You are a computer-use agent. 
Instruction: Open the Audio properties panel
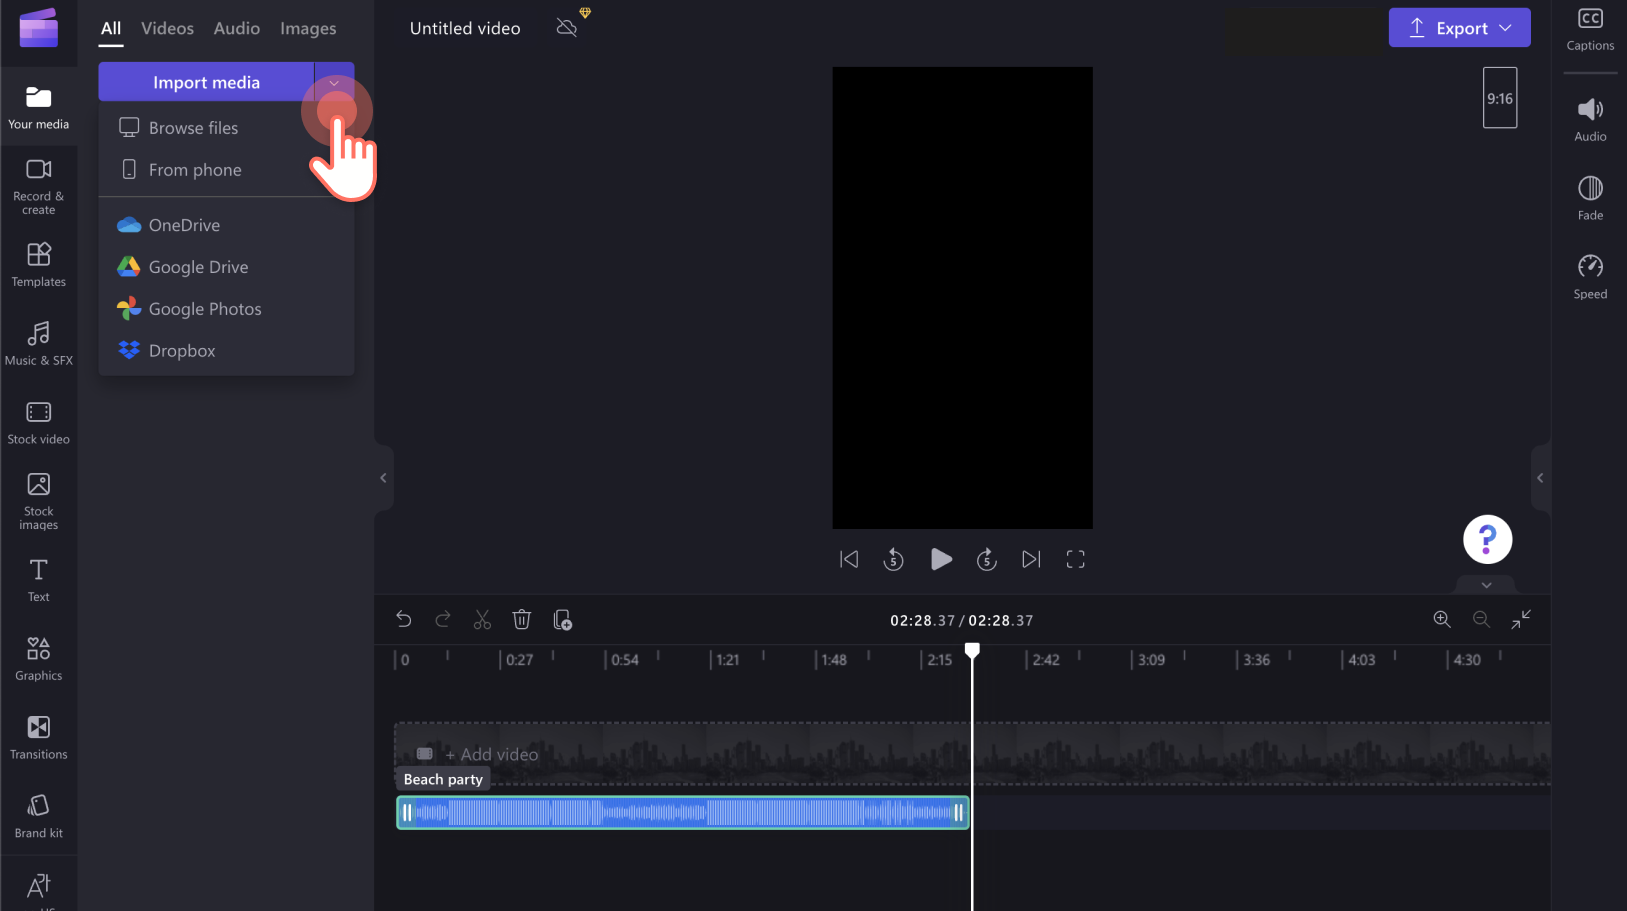[1590, 120]
